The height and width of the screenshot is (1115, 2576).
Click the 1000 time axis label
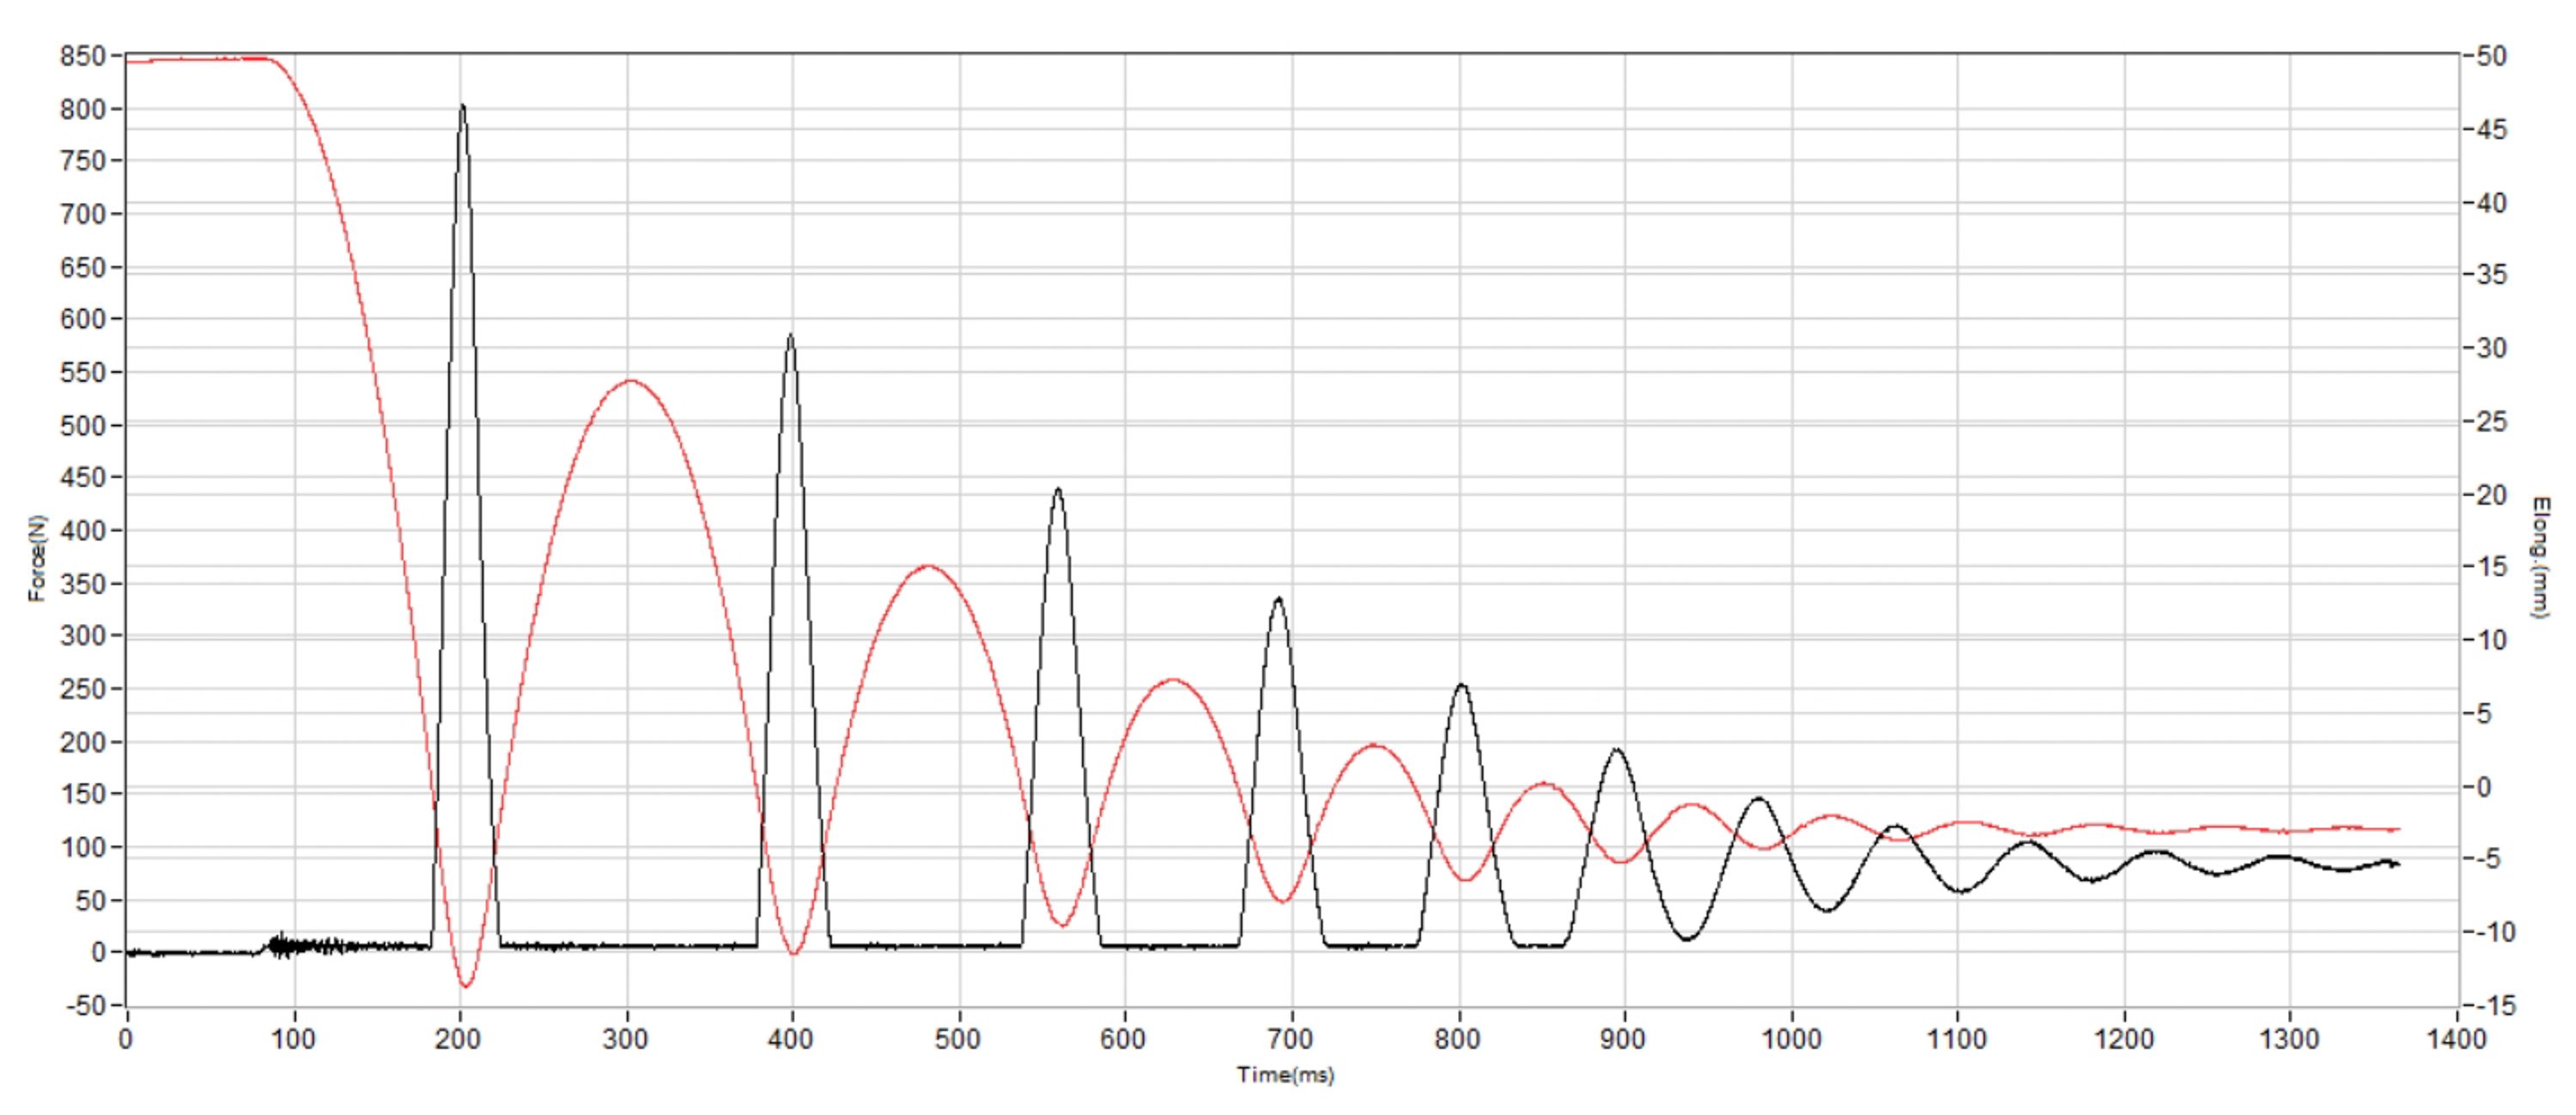tap(1790, 1038)
